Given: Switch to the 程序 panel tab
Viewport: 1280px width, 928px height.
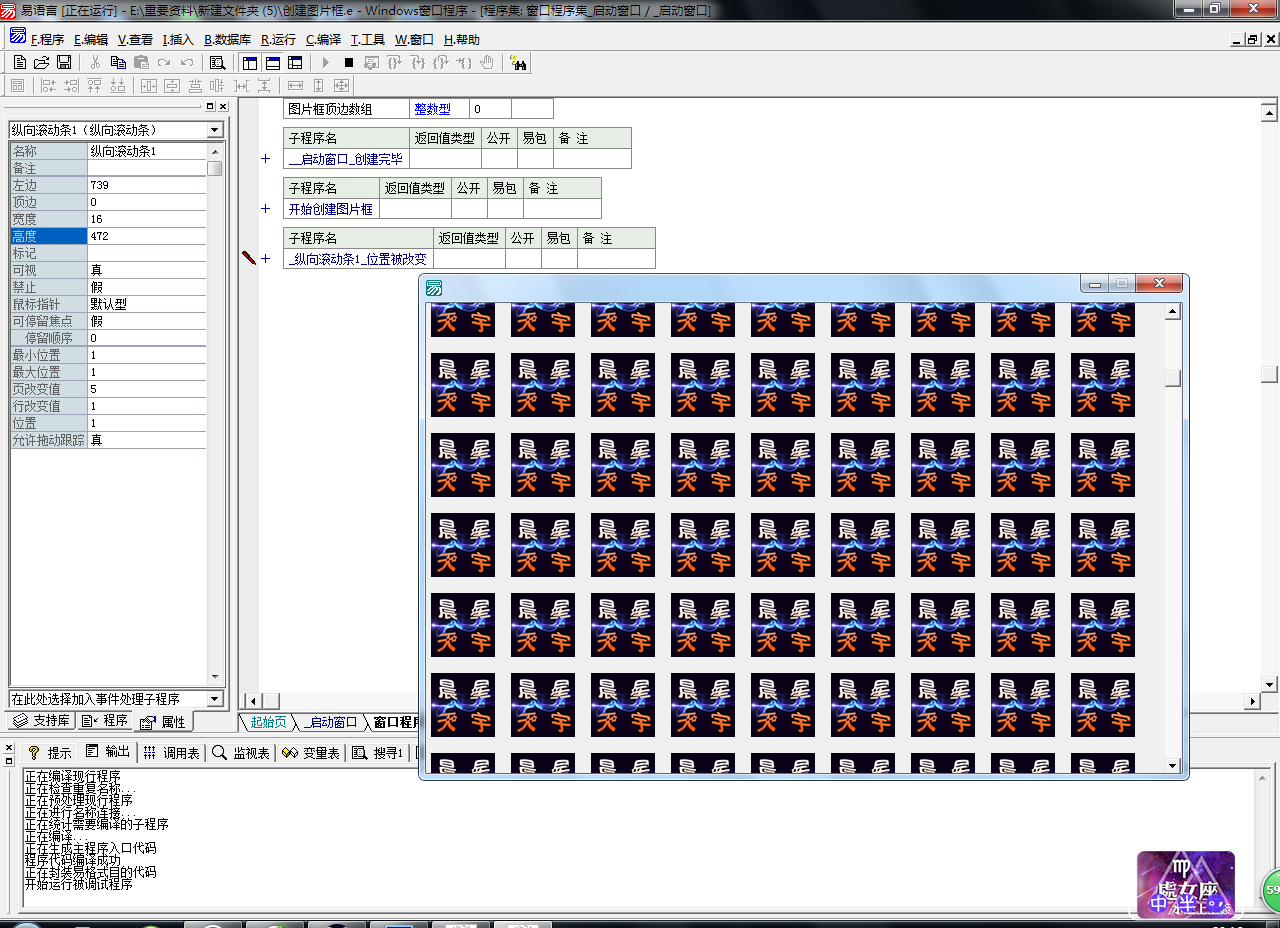Looking at the screenshot, I should pyautogui.click(x=105, y=721).
